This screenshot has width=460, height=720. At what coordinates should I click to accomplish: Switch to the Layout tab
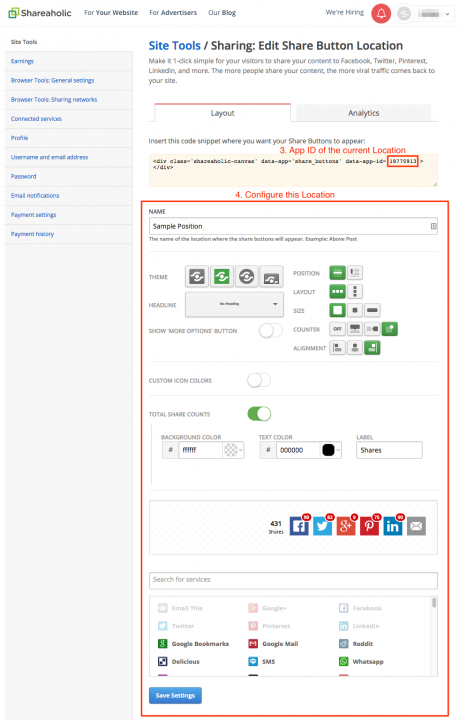pos(222,113)
